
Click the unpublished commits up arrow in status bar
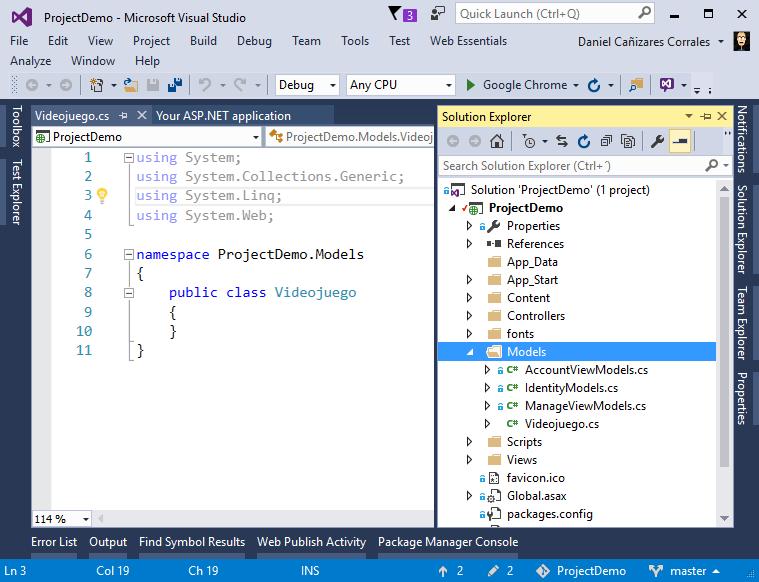point(443,571)
